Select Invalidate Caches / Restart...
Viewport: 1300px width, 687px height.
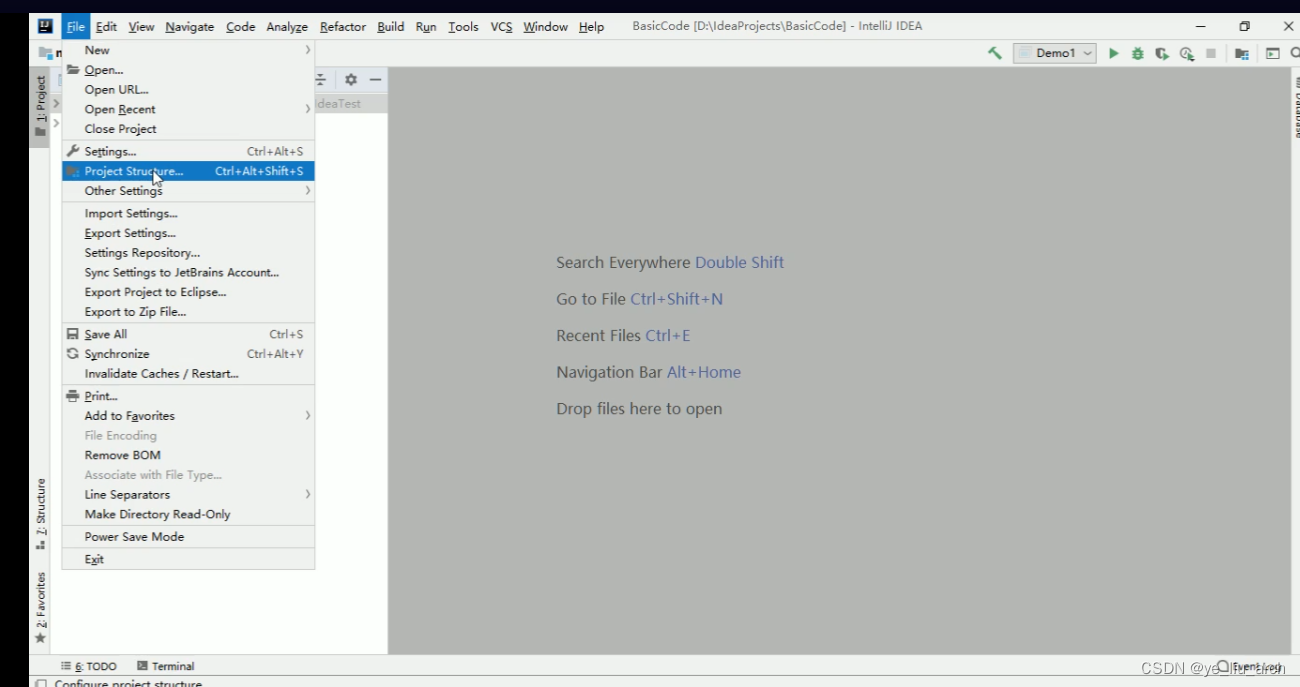tap(188, 374)
